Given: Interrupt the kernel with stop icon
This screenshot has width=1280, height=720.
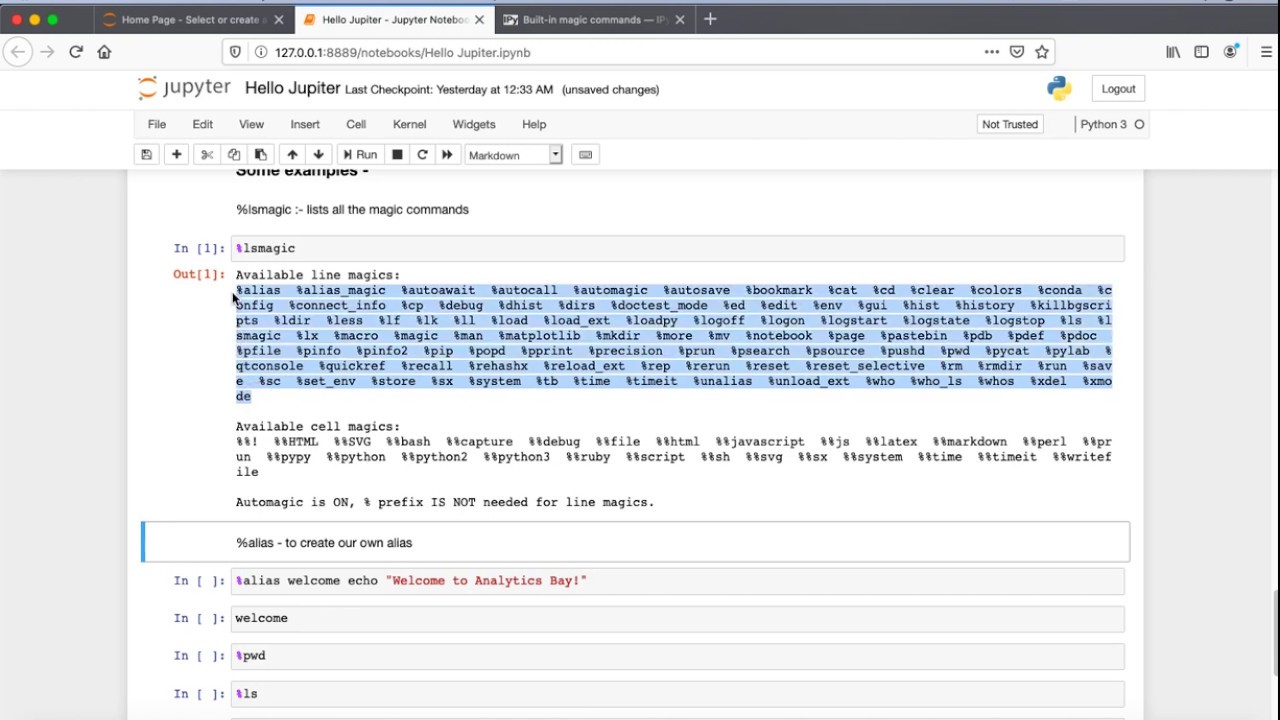Looking at the screenshot, I should click(397, 155).
